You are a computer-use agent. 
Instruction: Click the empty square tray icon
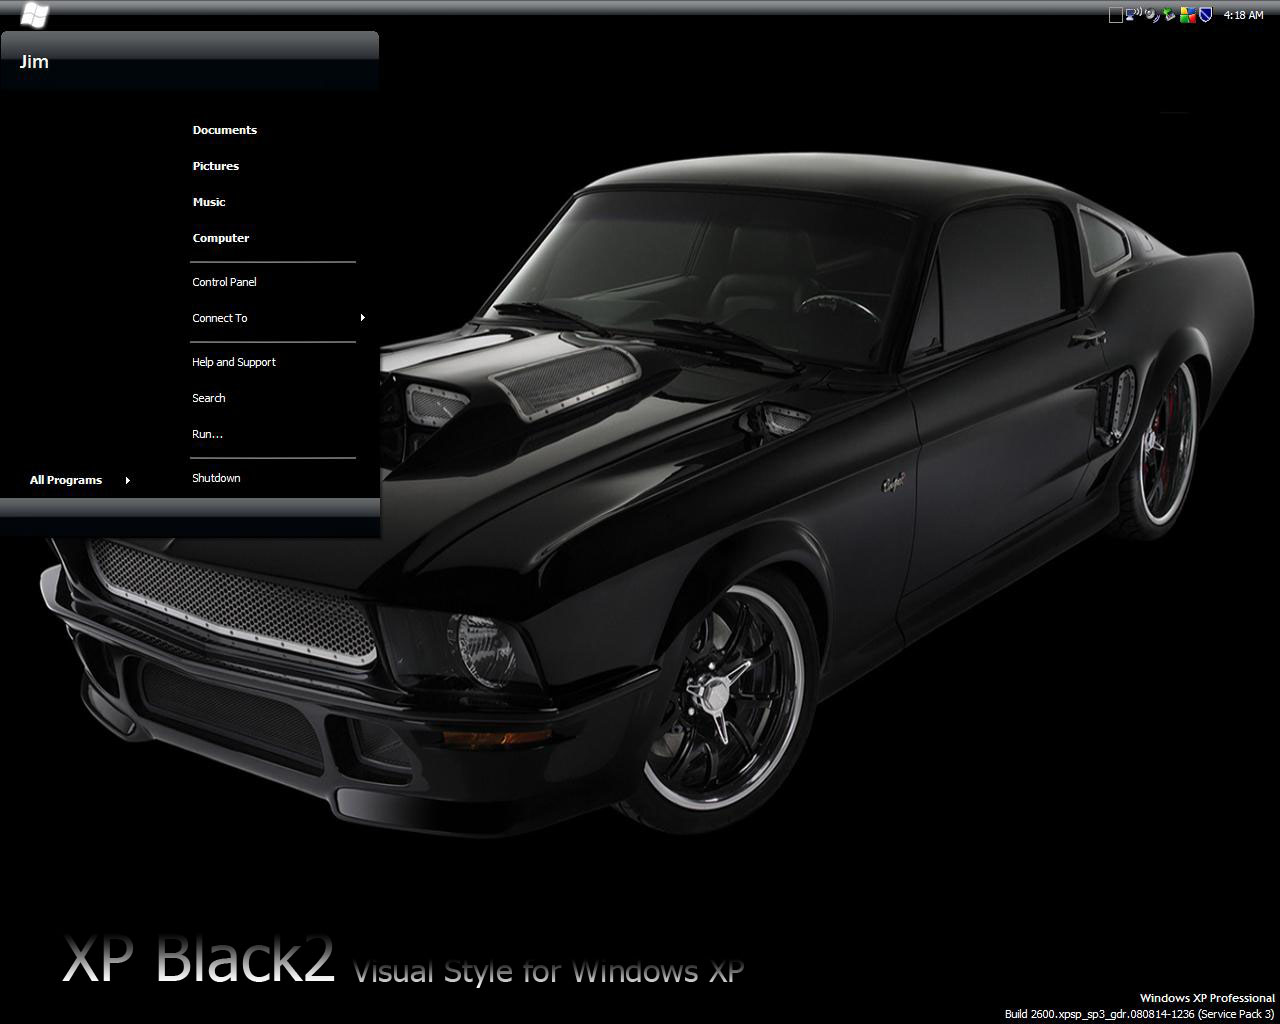tap(1116, 15)
